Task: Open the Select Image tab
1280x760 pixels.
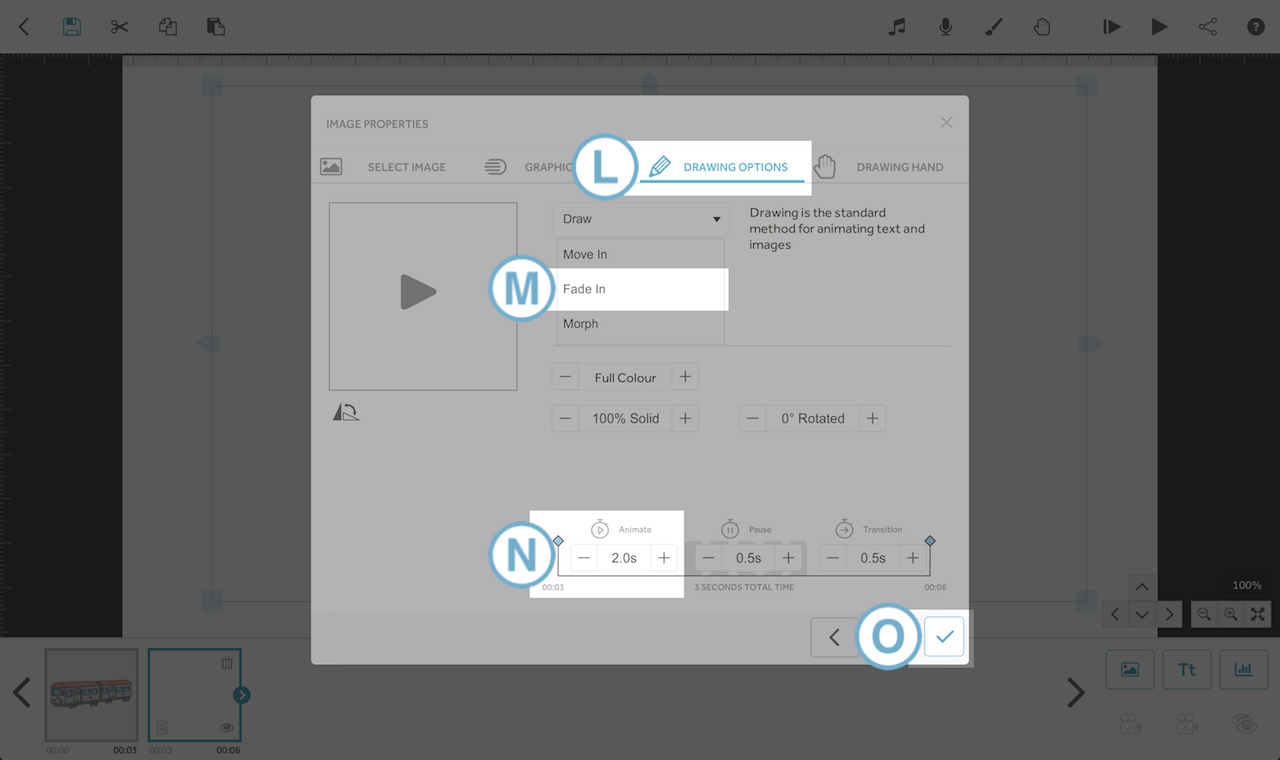Action: 406,167
